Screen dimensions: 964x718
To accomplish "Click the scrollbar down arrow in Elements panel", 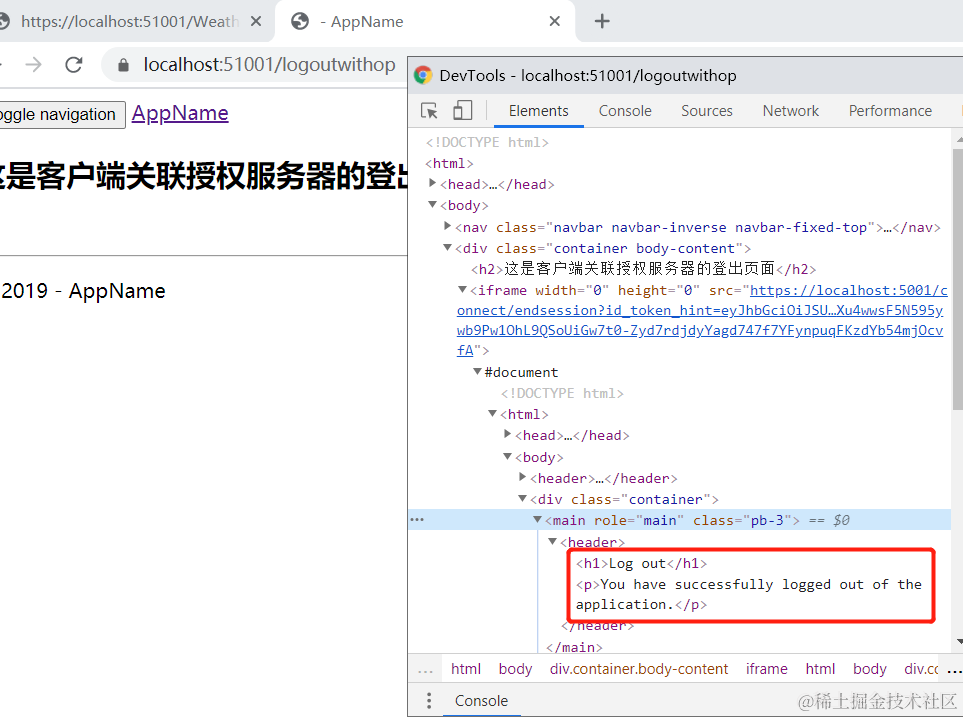I will point(959,642).
